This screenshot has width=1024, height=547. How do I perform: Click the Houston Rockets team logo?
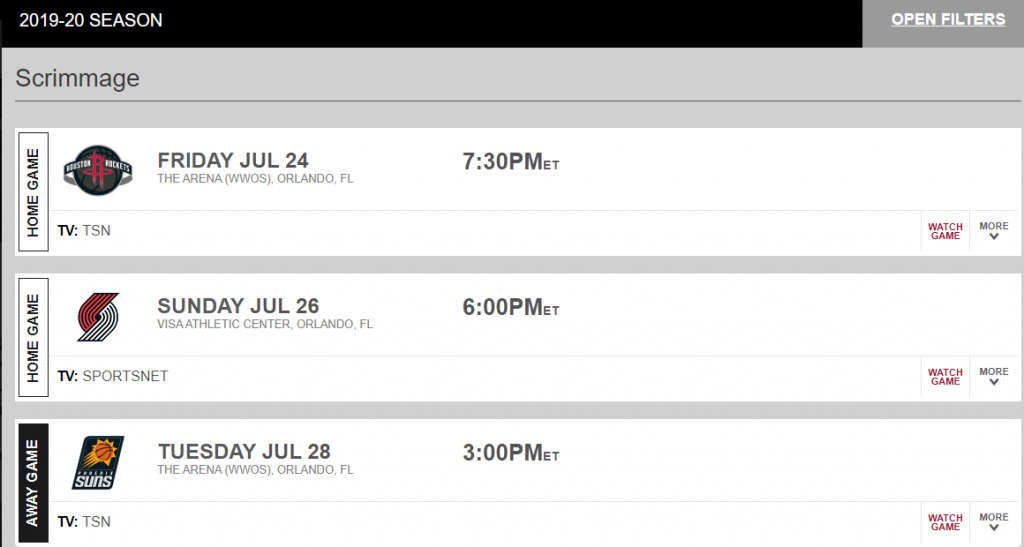pos(98,170)
